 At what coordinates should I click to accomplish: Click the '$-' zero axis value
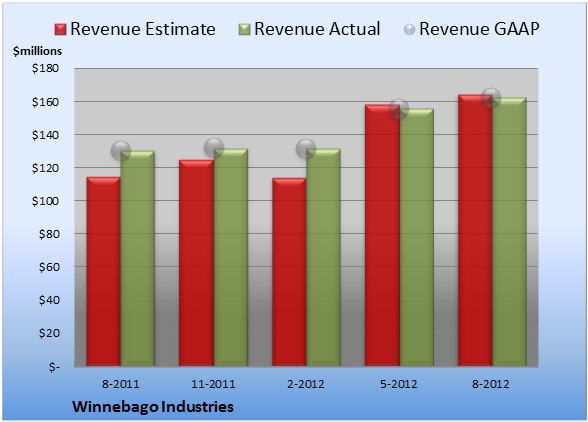tap(54, 366)
